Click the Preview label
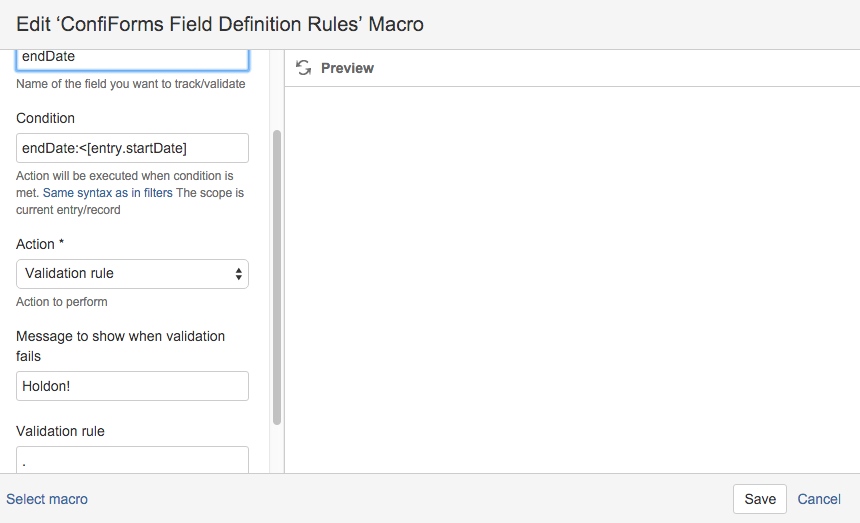860x523 pixels. 347,68
